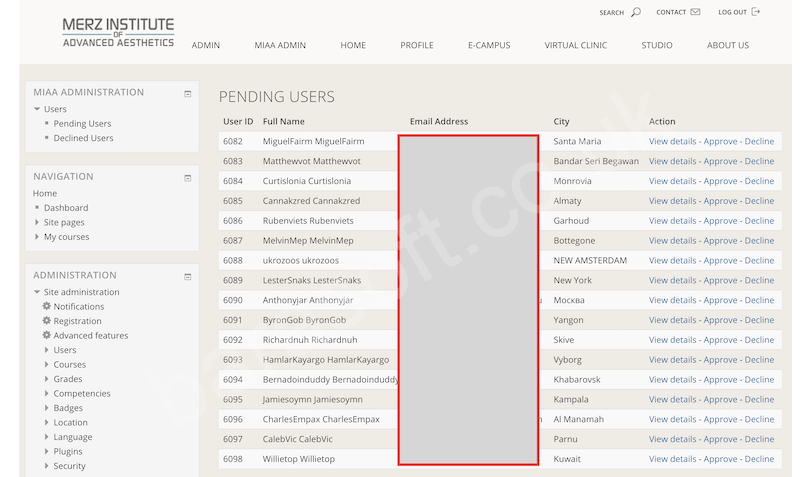Expand the Language node
Screen dimensions: 800x477
[46, 437]
